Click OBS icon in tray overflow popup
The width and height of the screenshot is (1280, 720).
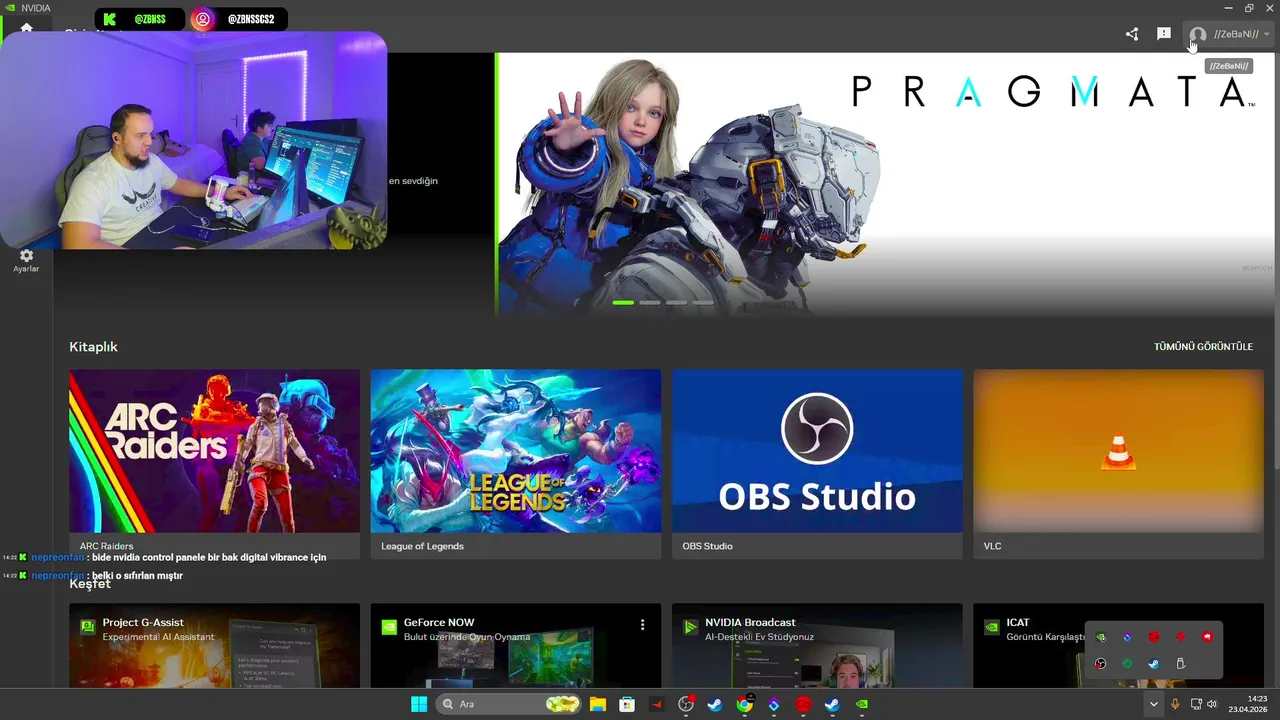point(1101,664)
